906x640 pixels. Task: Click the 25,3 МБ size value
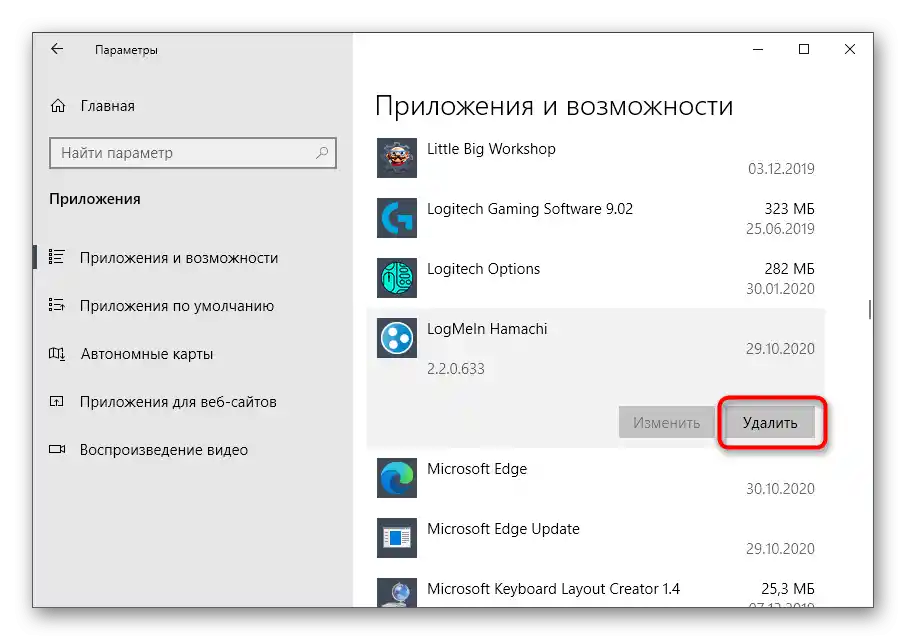point(788,589)
